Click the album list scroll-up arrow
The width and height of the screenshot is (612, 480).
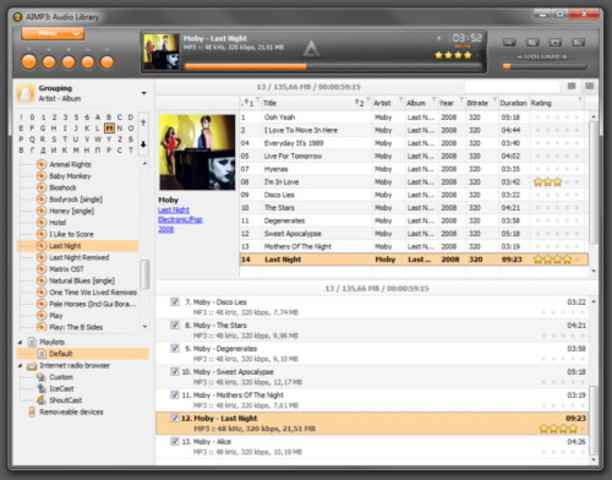tap(145, 163)
